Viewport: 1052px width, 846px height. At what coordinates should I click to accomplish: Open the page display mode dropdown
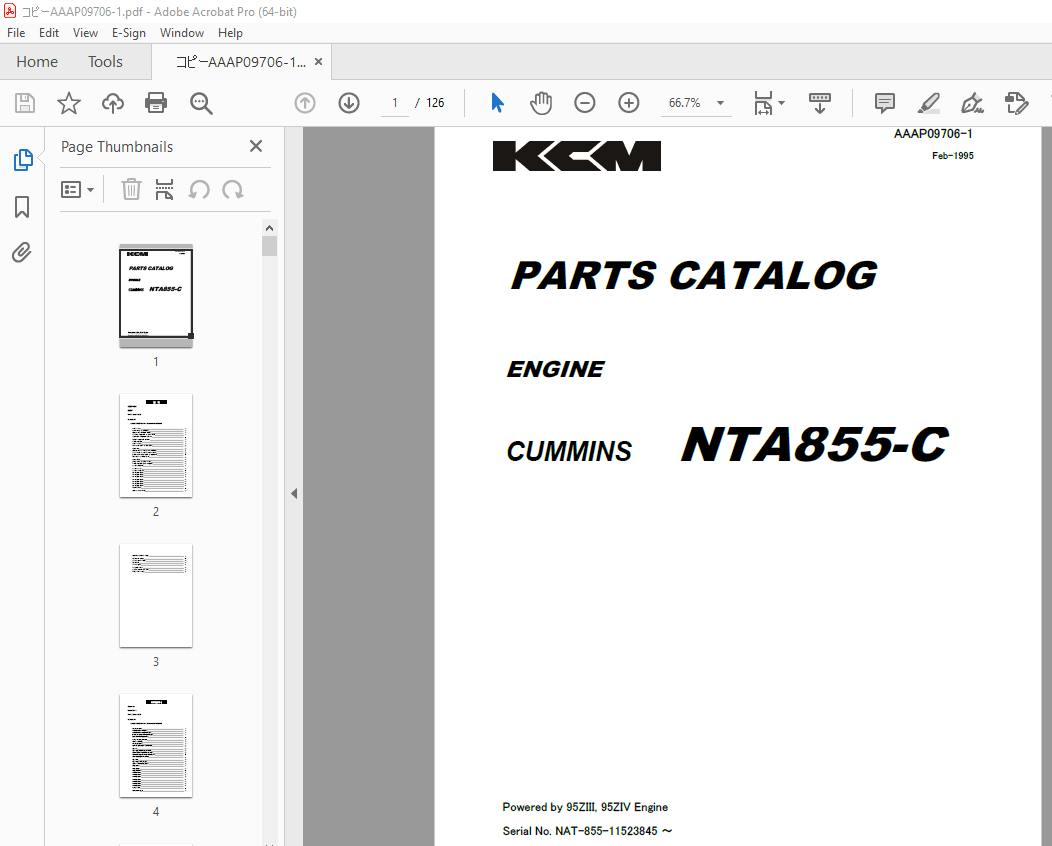pos(768,103)
